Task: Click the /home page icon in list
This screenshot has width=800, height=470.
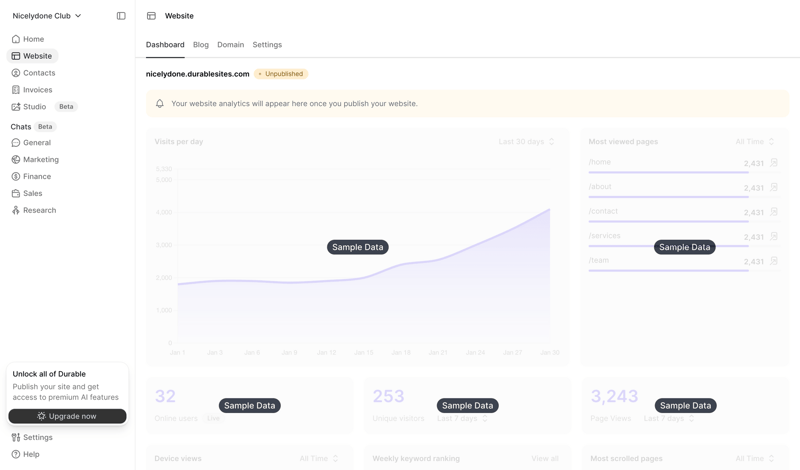Action: pos(774,163)
